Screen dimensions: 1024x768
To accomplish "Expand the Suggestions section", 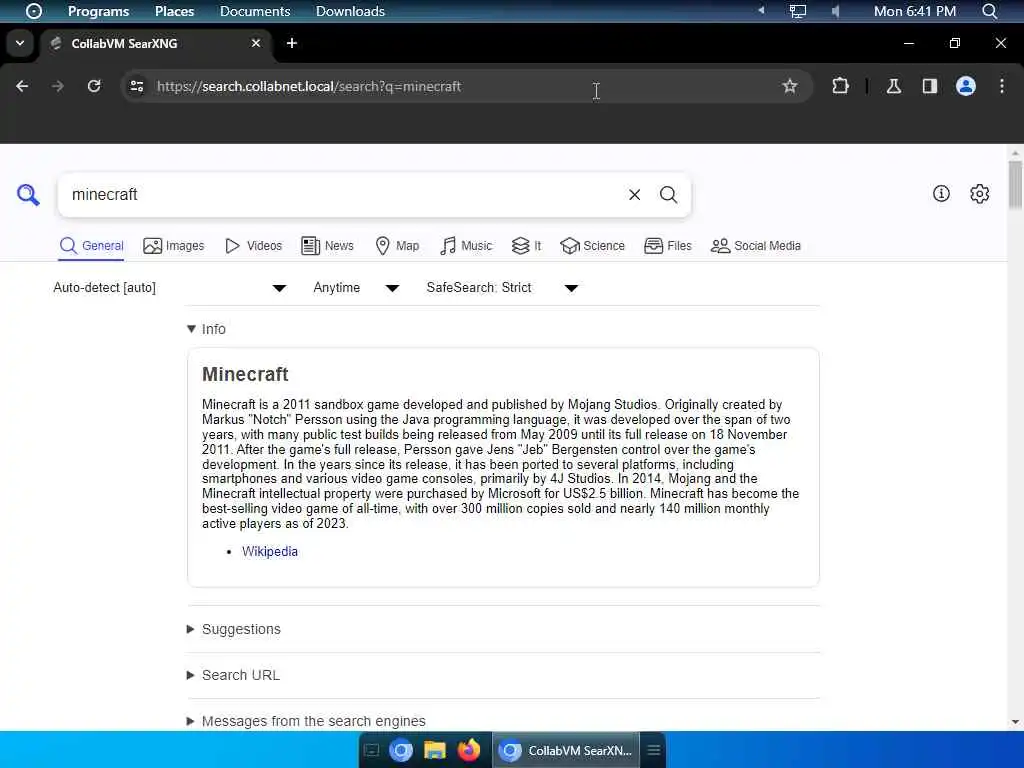I will click(234, 629).
